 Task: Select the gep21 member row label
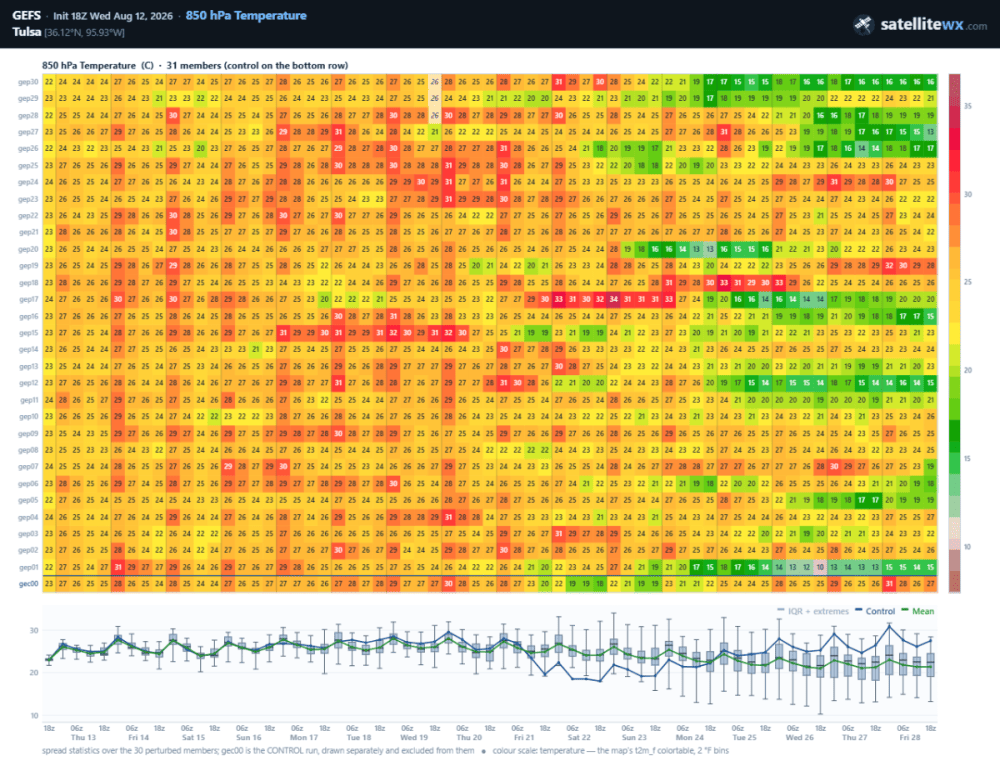click(28, 232)
